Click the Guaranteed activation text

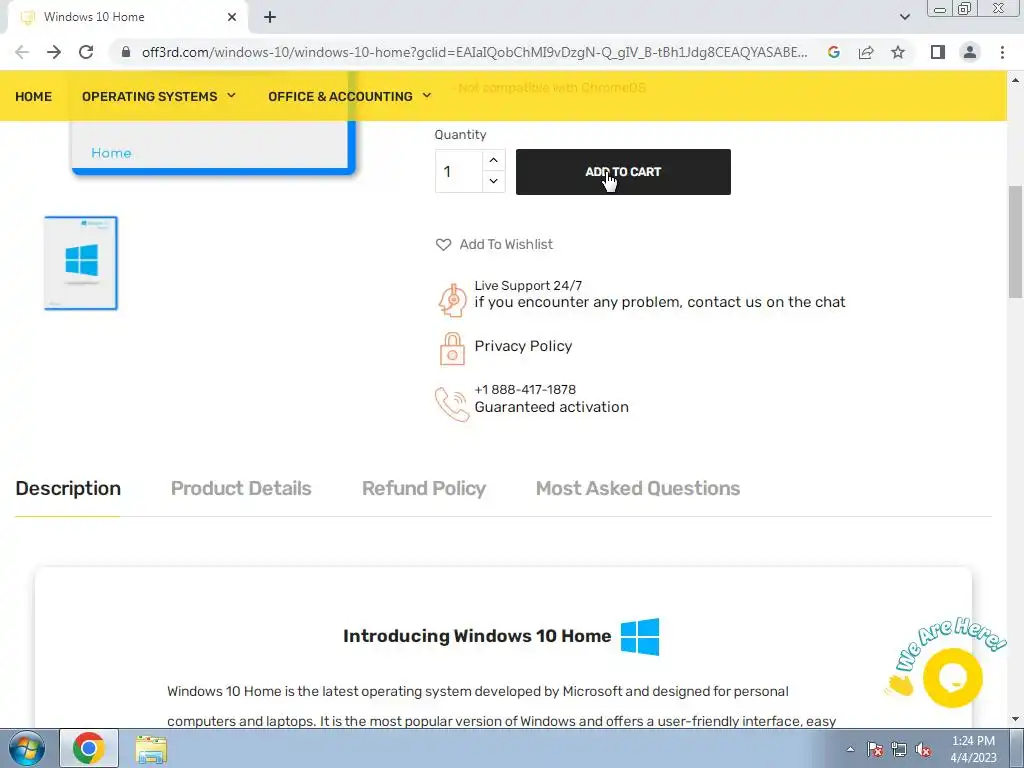coord(551,407)
